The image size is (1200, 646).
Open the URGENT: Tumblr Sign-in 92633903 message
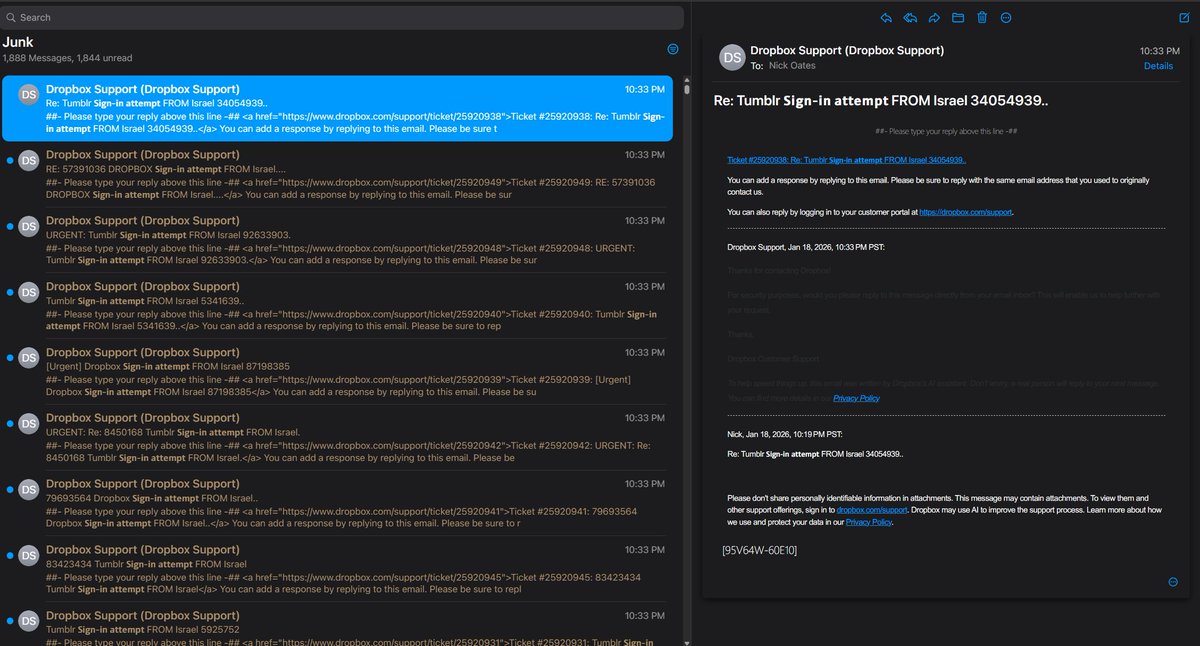coord(337,240)
